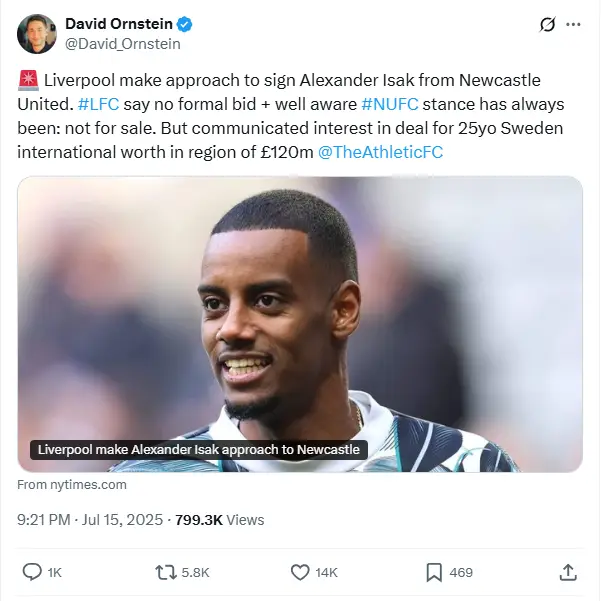The image size is (601, 601).
Task: Bookmark the tweet with the bookmark icon
Action: click(434, 572)
